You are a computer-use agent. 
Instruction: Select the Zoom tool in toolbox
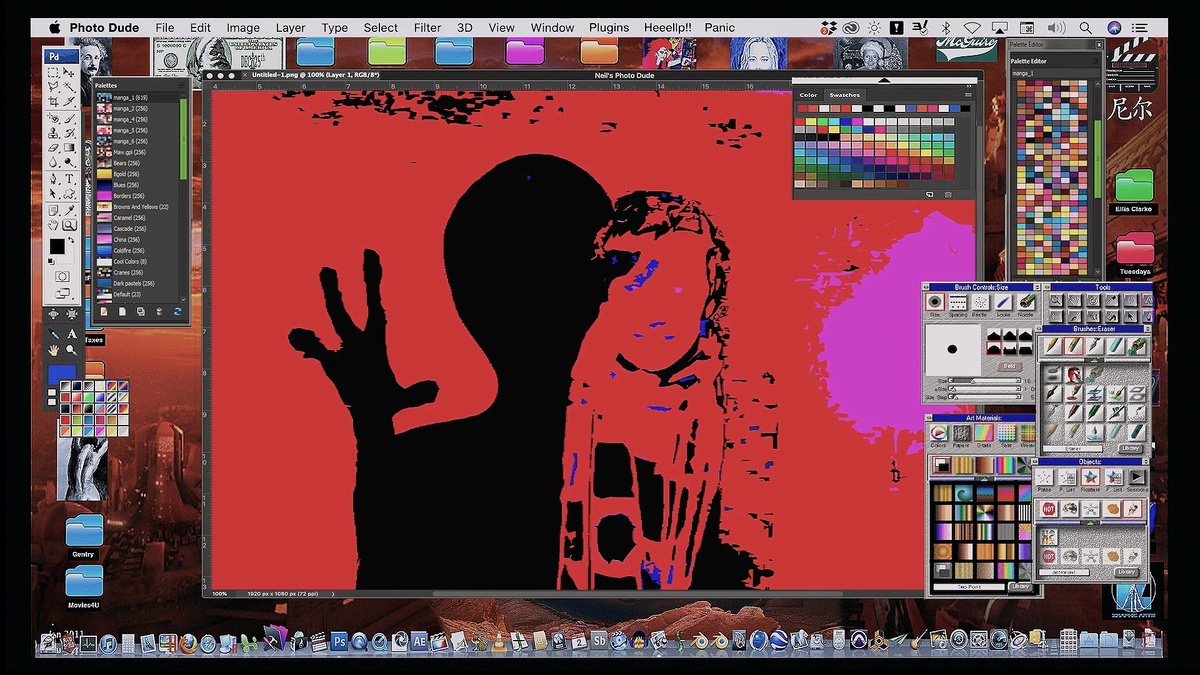(69, 224)
